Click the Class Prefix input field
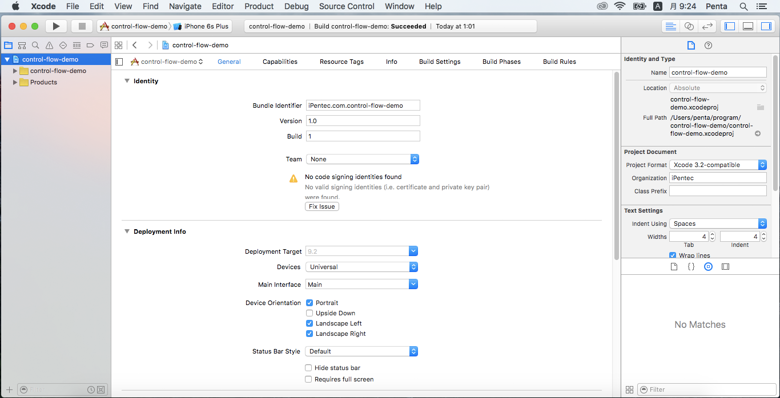 718,191
